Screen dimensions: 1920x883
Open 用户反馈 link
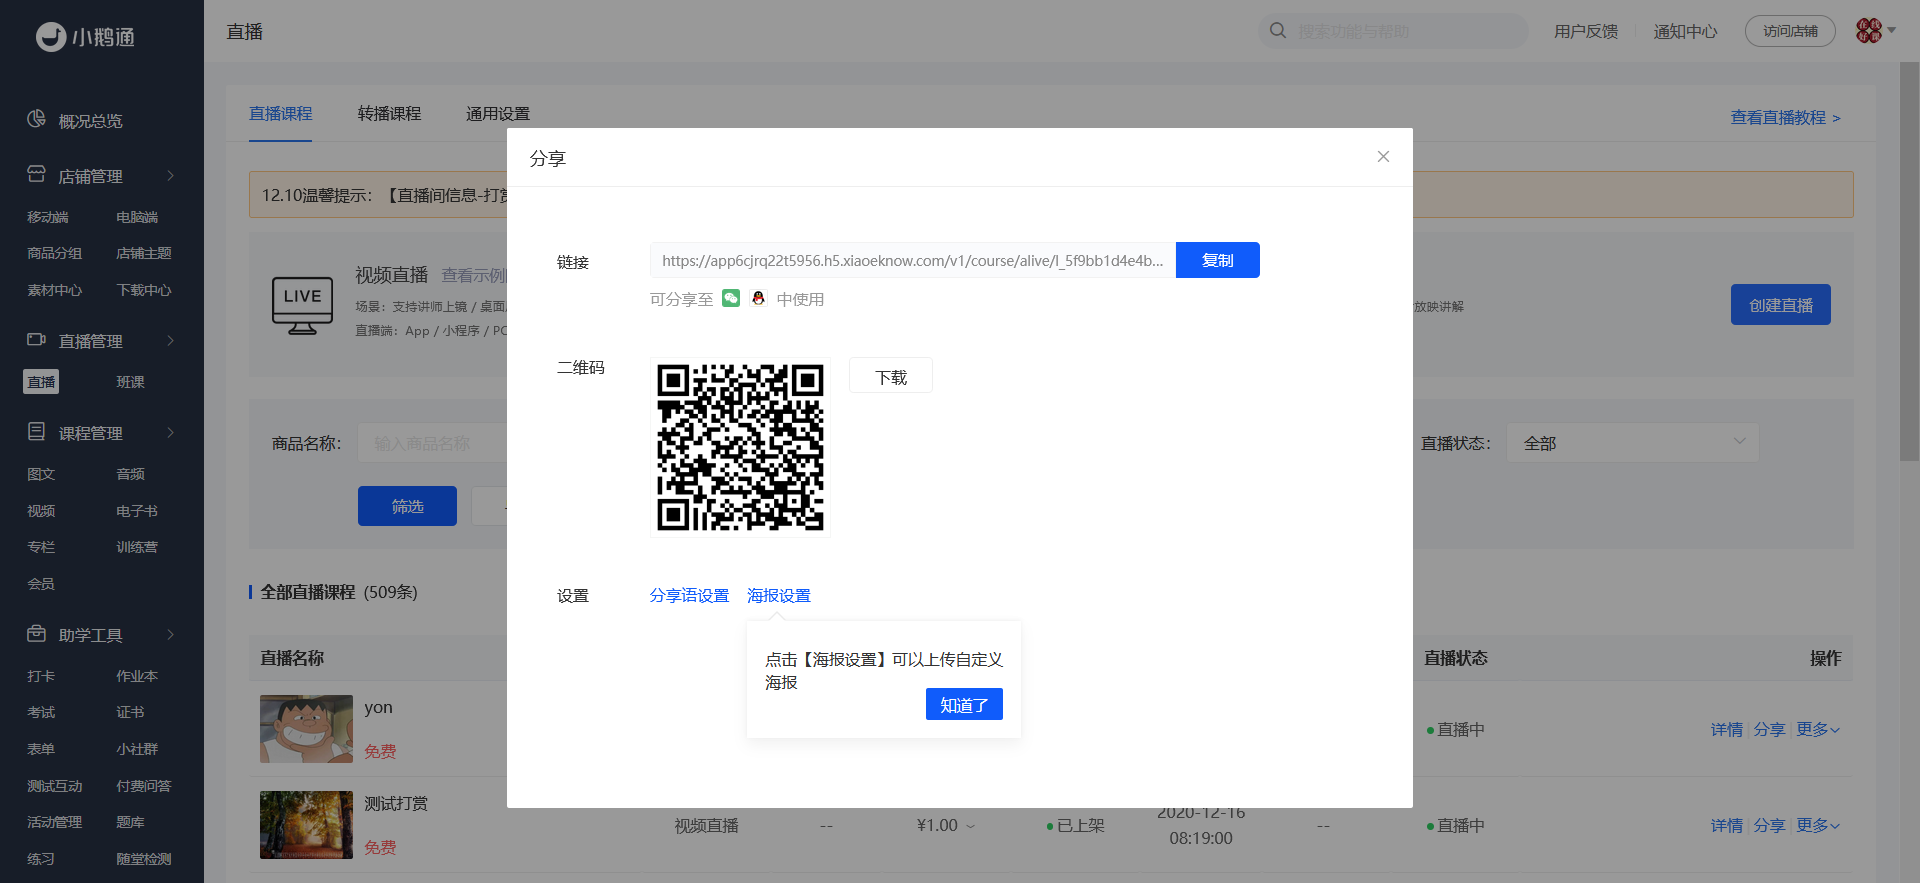pos(1586,31)
